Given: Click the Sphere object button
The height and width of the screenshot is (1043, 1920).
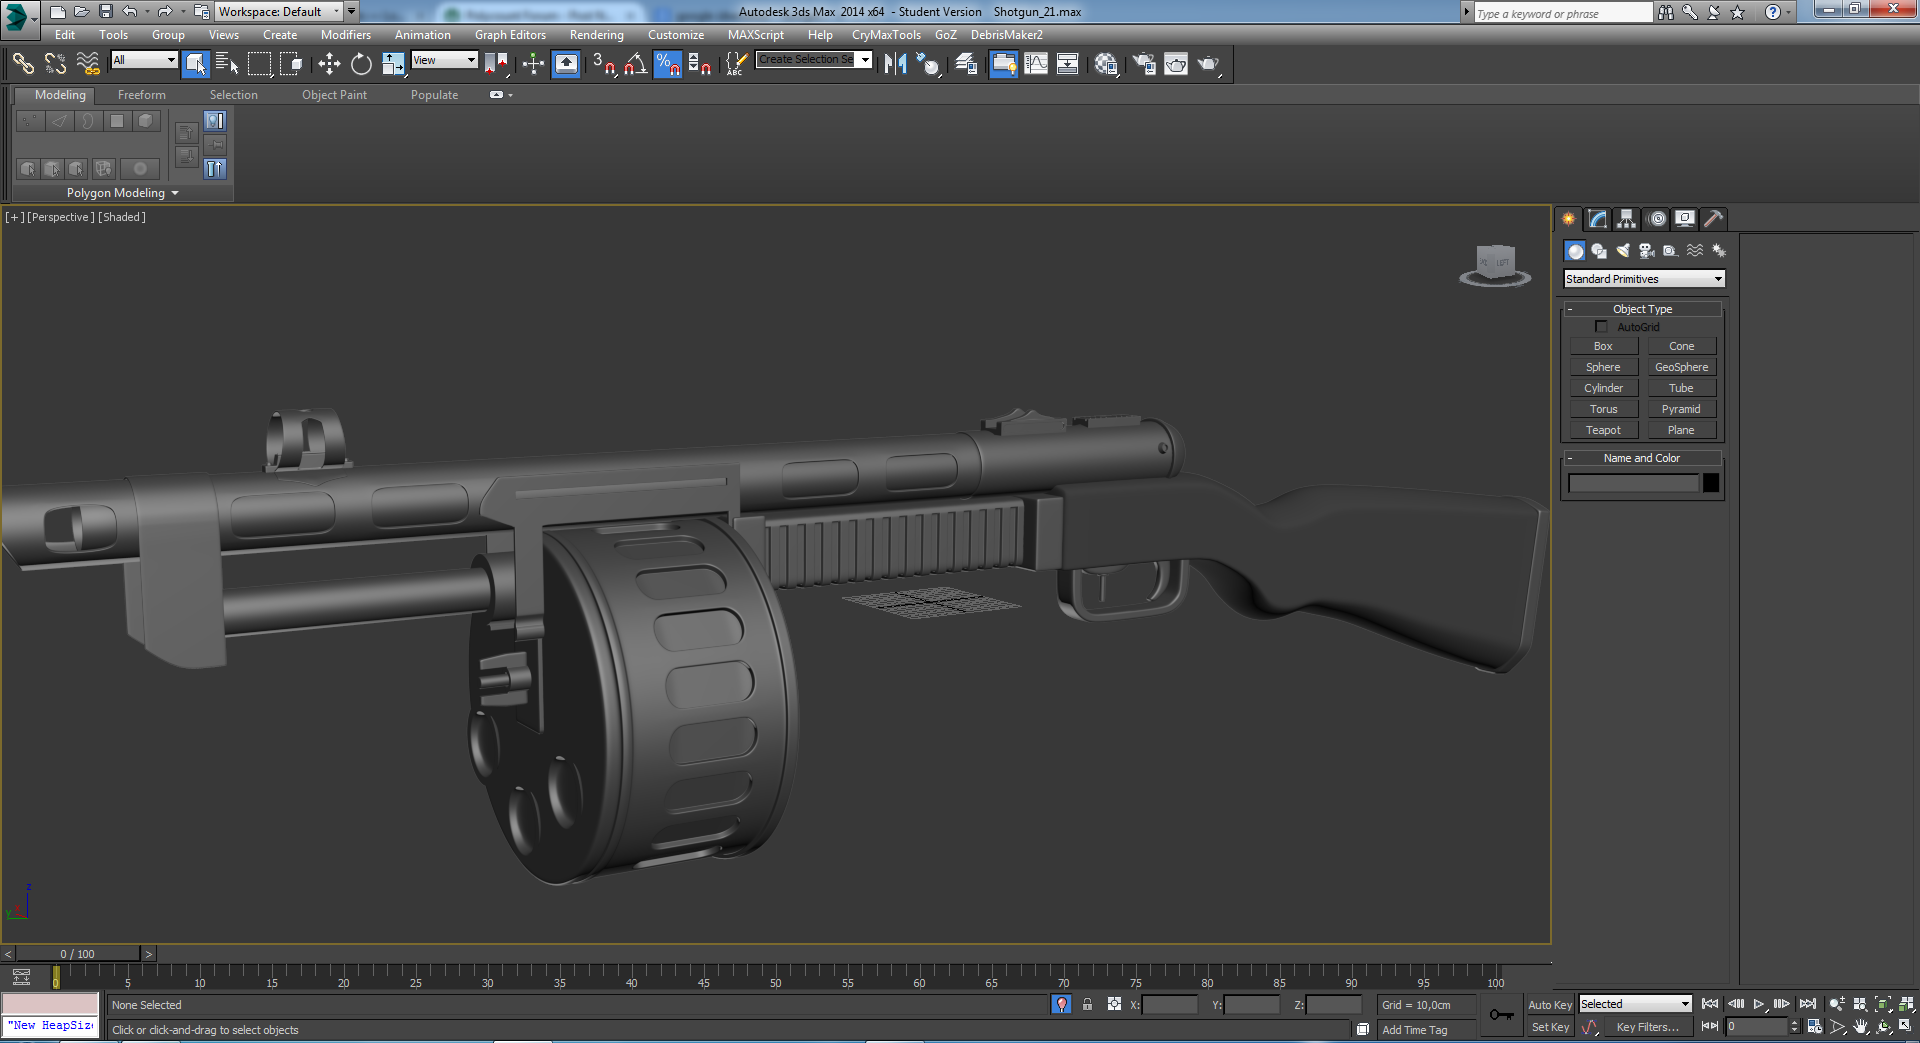Looking at the screenshot, I should 1603,367.
